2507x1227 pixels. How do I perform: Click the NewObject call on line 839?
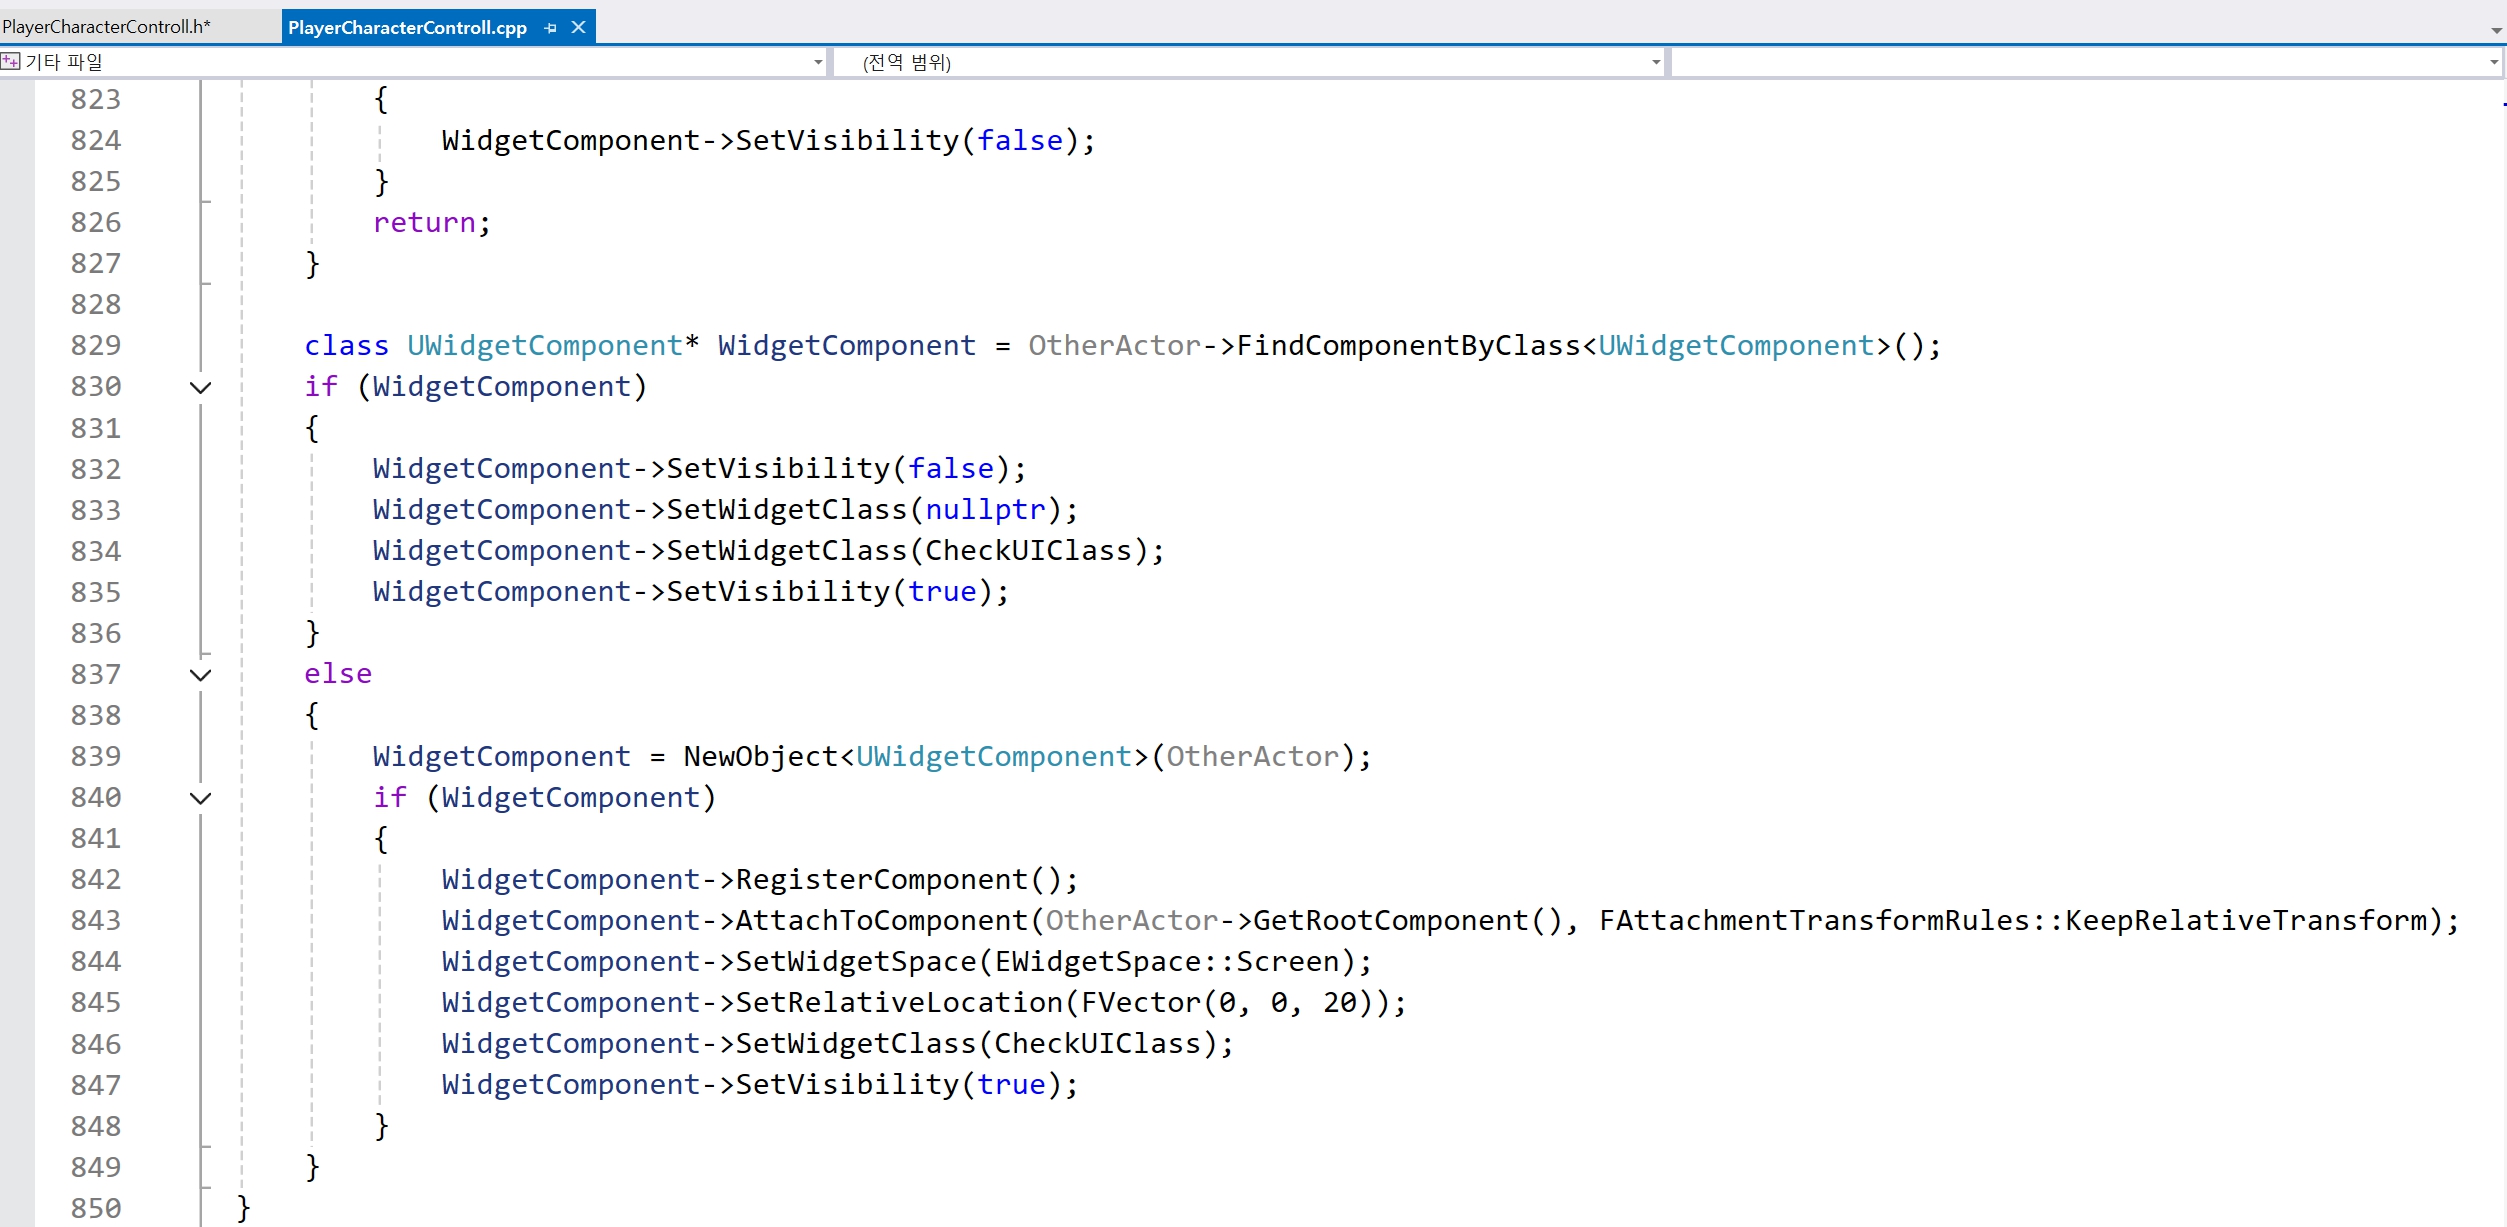(760, 757)
